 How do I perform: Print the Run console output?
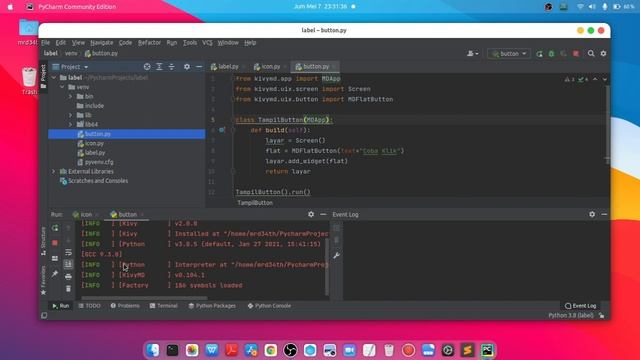click(68, 277)
